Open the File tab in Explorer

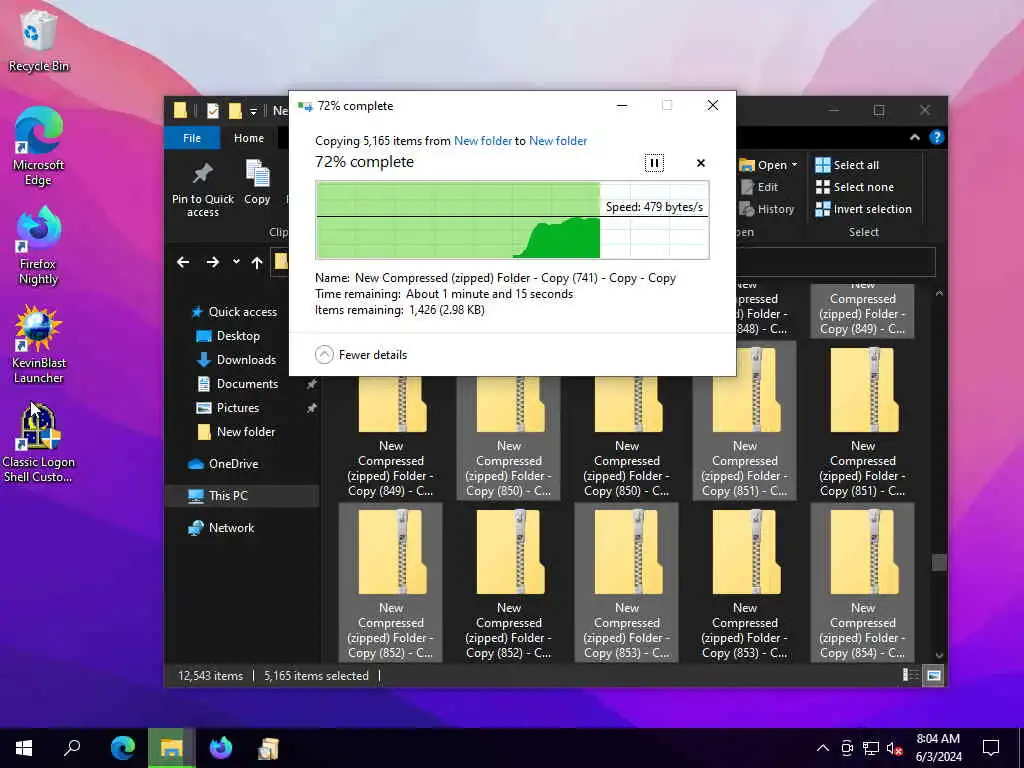click(x=192, y=138)
